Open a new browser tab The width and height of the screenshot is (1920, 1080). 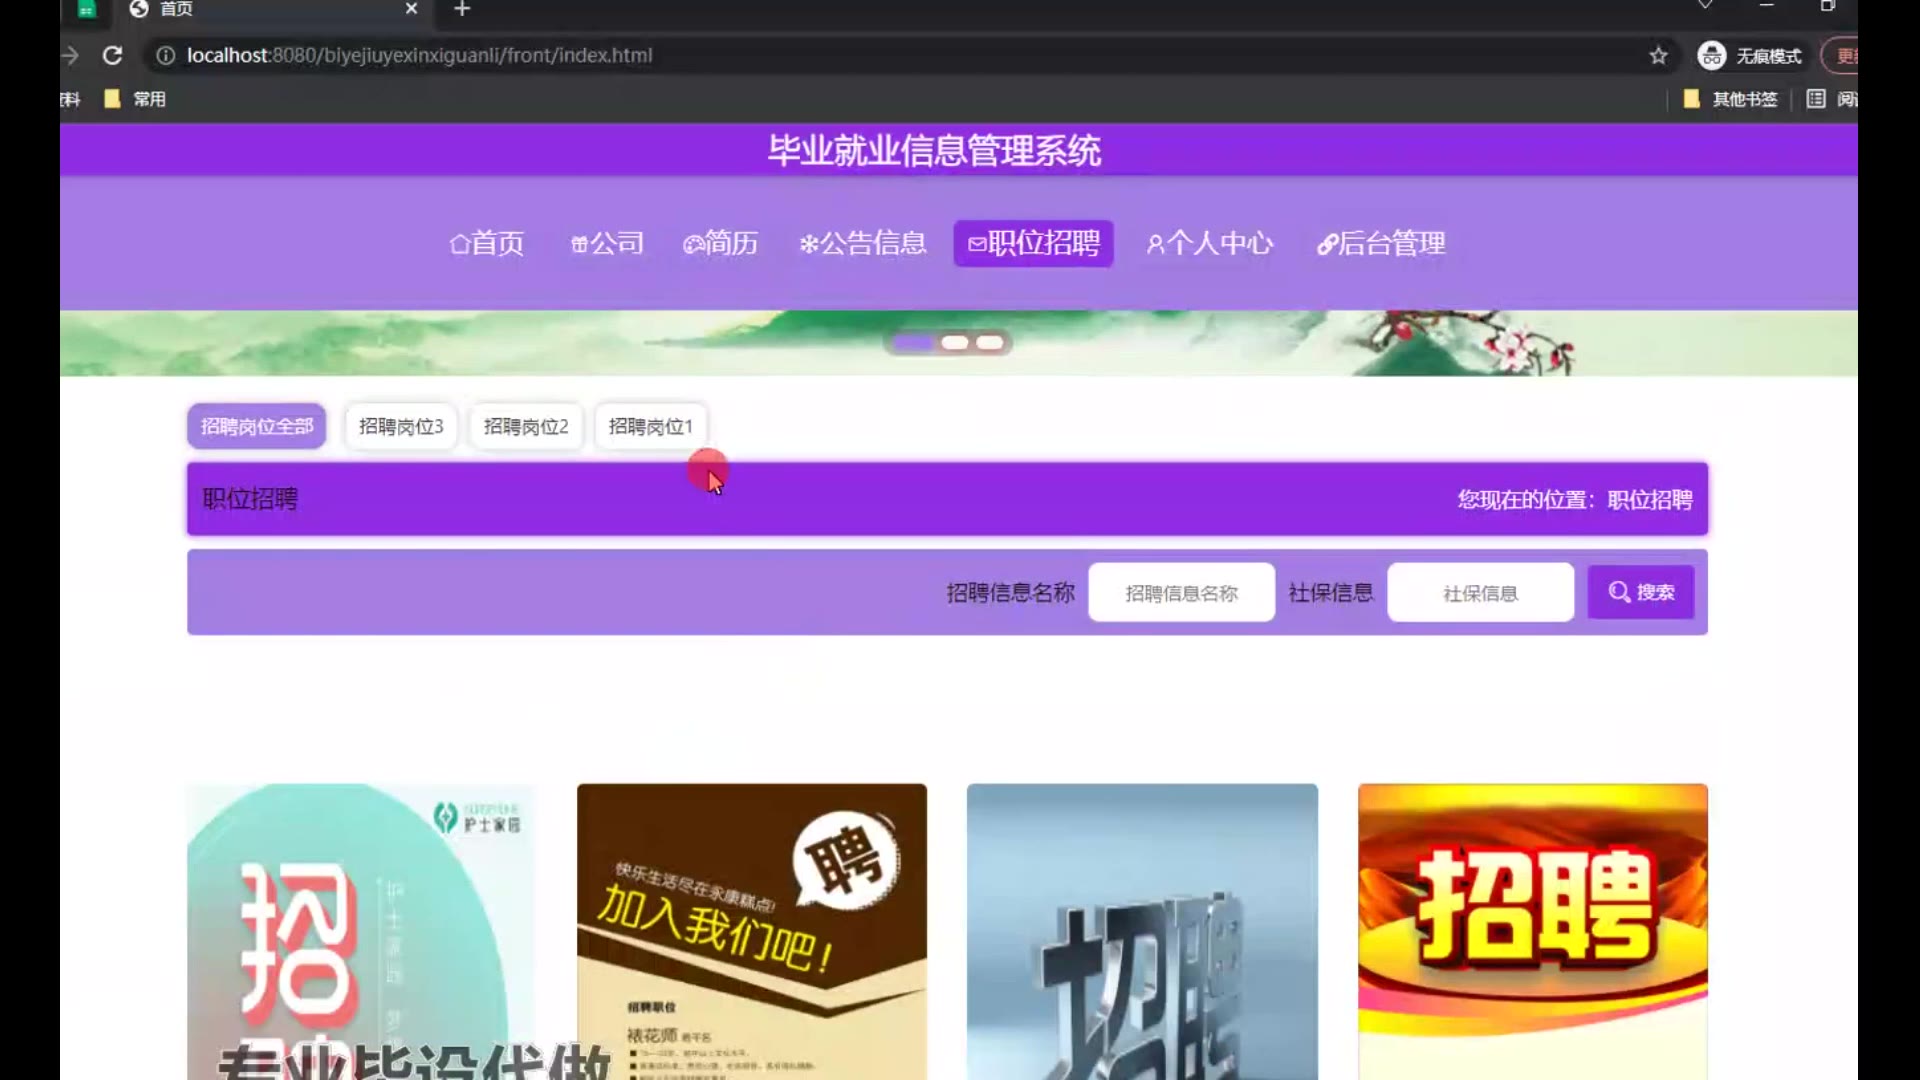[x=462, y=9]
